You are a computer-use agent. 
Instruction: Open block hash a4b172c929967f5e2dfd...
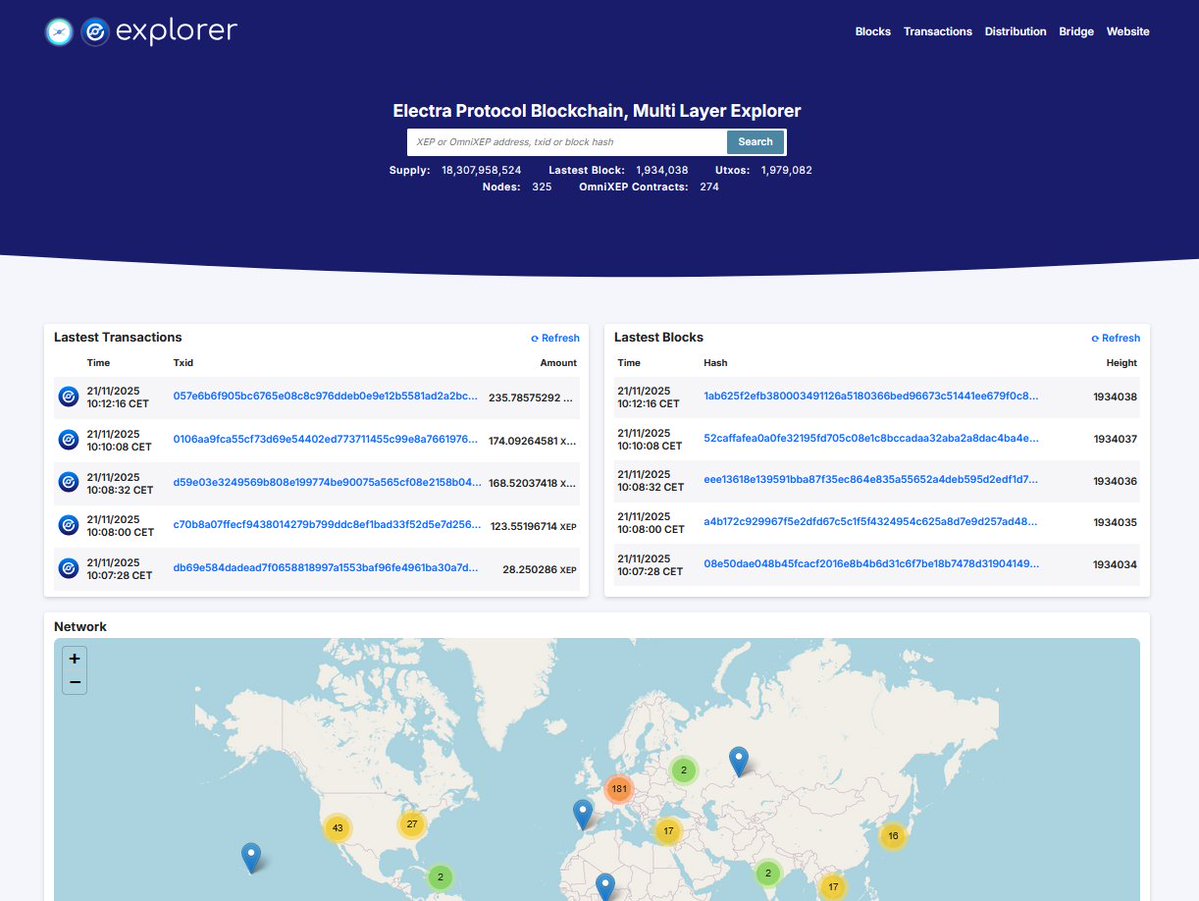[870, 522]
